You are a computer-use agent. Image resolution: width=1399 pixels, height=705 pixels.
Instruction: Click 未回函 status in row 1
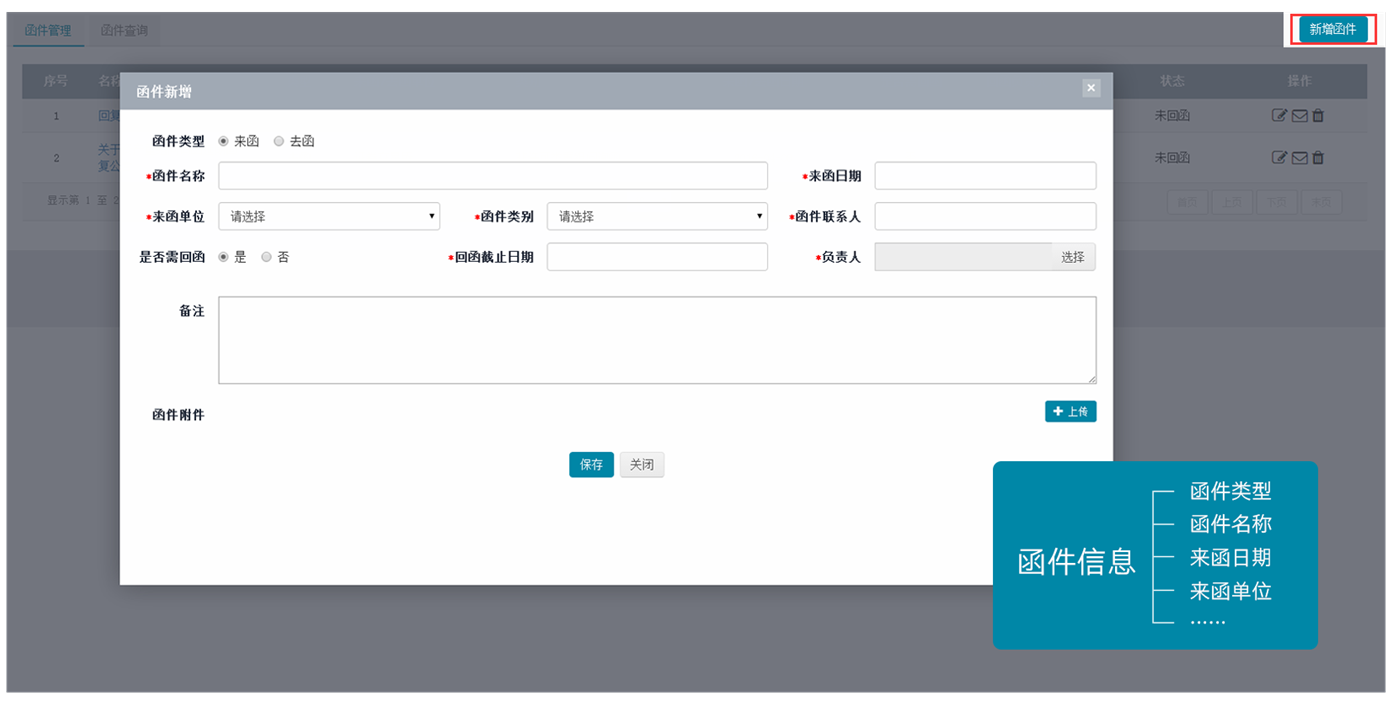(1172, 116)
